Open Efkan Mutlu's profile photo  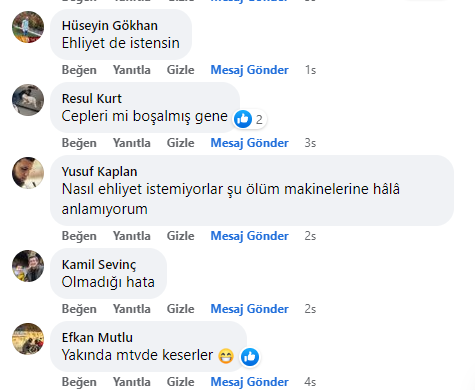click(x=28, y=339)
